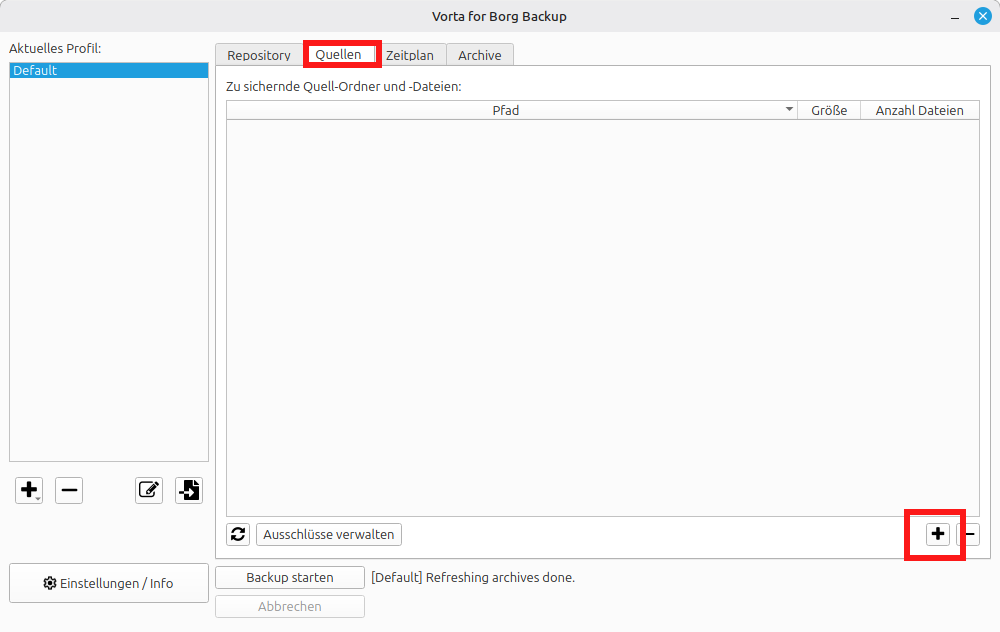Open the Zeitplan tab
The height and width of the screenshot is (632, 1000).
click(x=410, y=55)
